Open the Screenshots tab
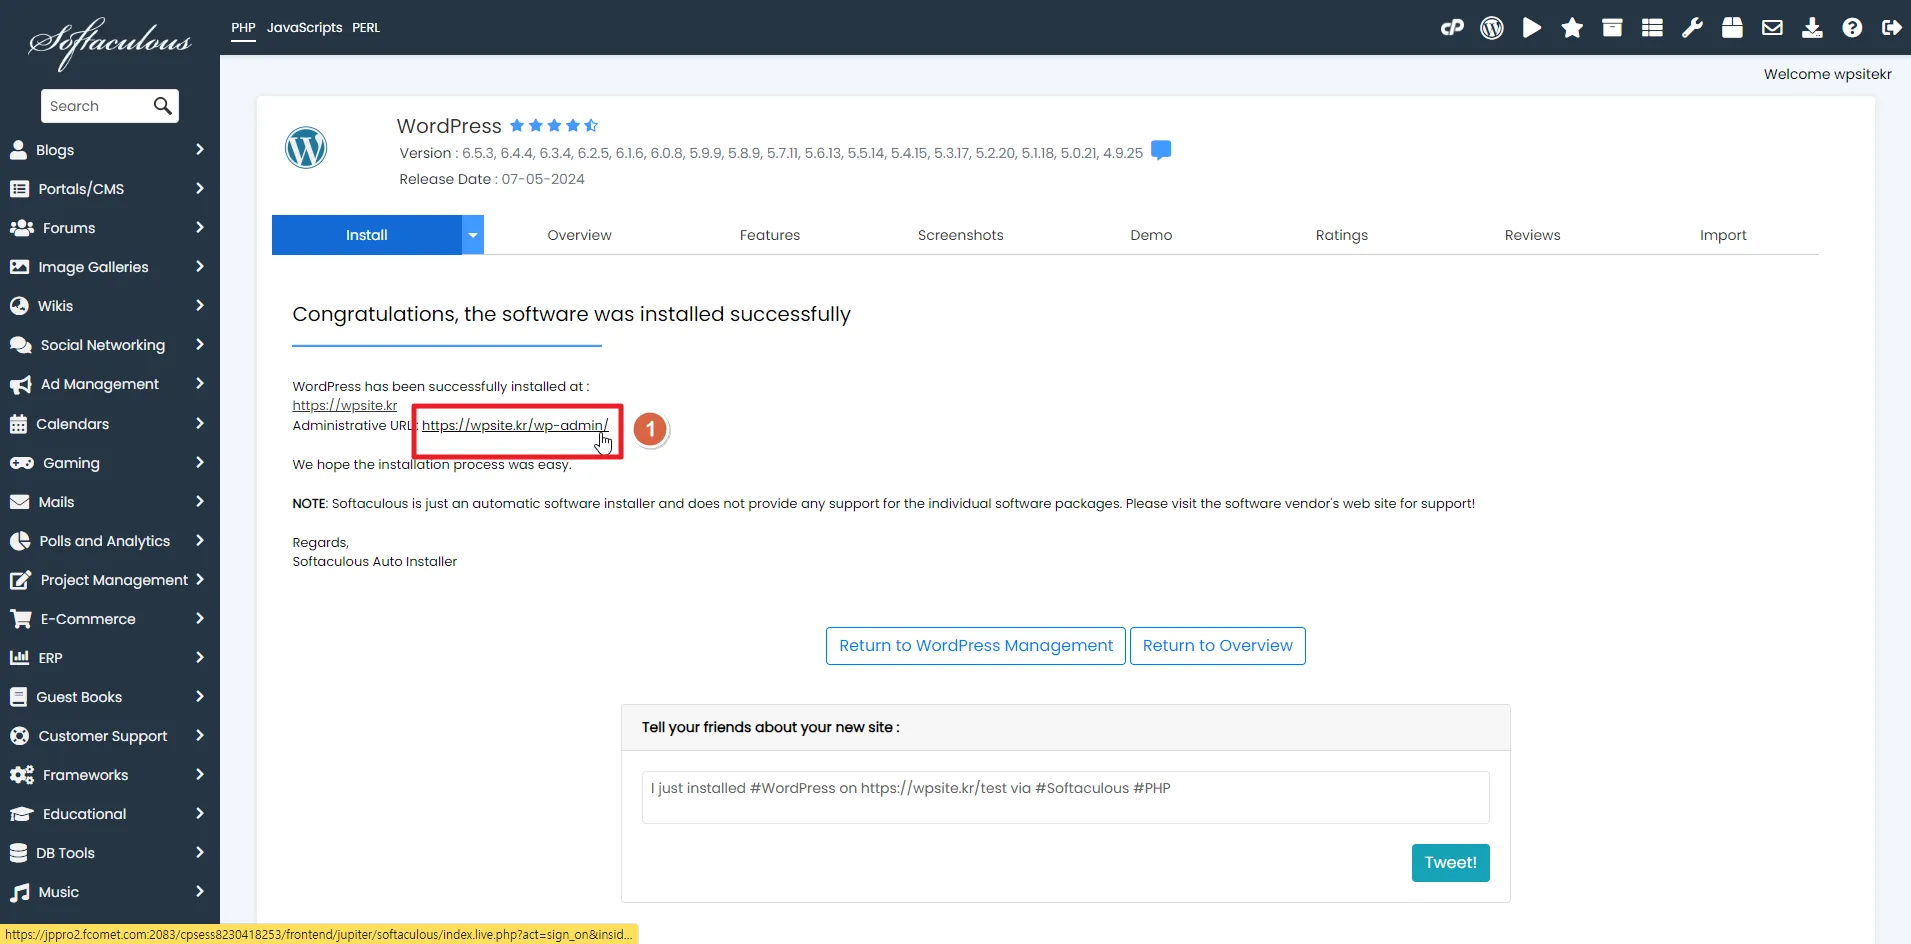The image size is (1911, 944). point(960,235)
